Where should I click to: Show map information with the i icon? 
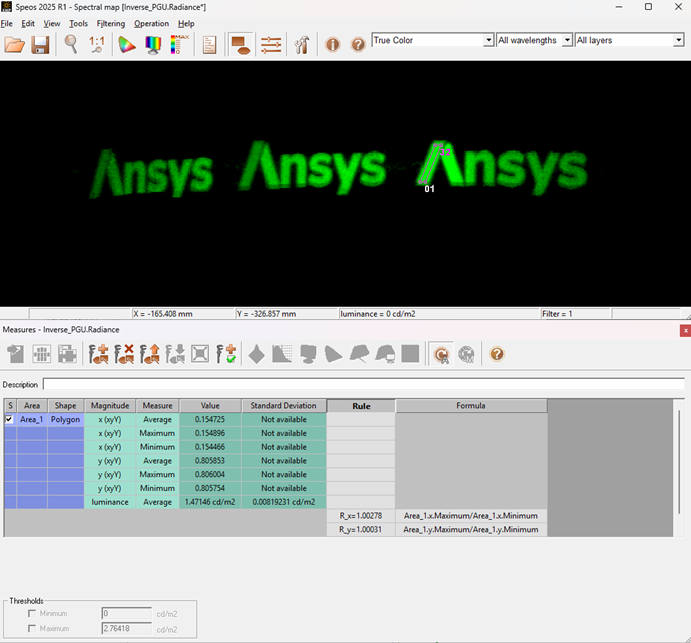333,45
